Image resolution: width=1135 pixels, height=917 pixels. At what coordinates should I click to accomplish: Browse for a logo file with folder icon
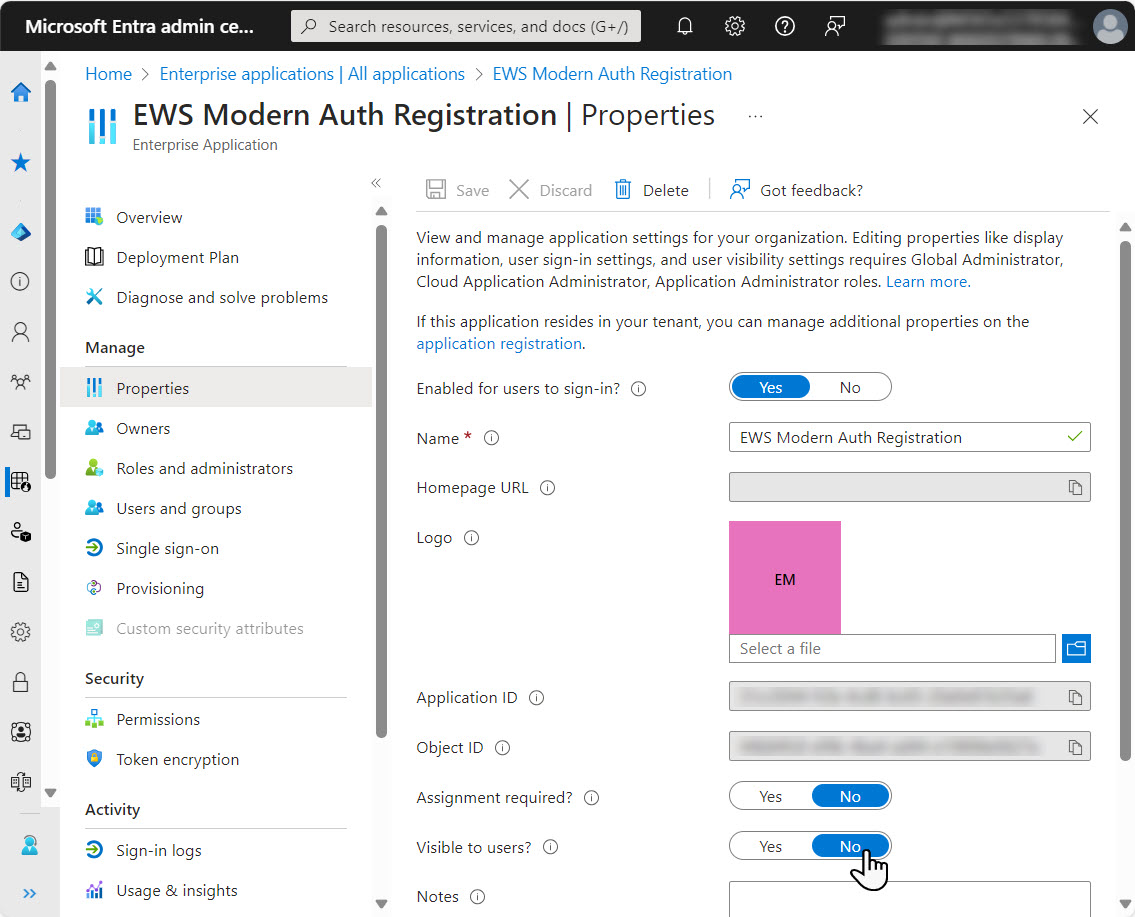1076,648
